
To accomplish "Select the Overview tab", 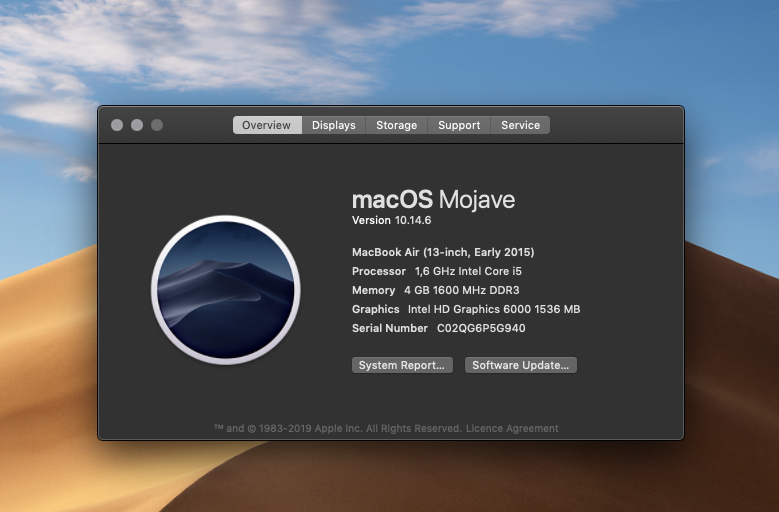I will (267, 125).
